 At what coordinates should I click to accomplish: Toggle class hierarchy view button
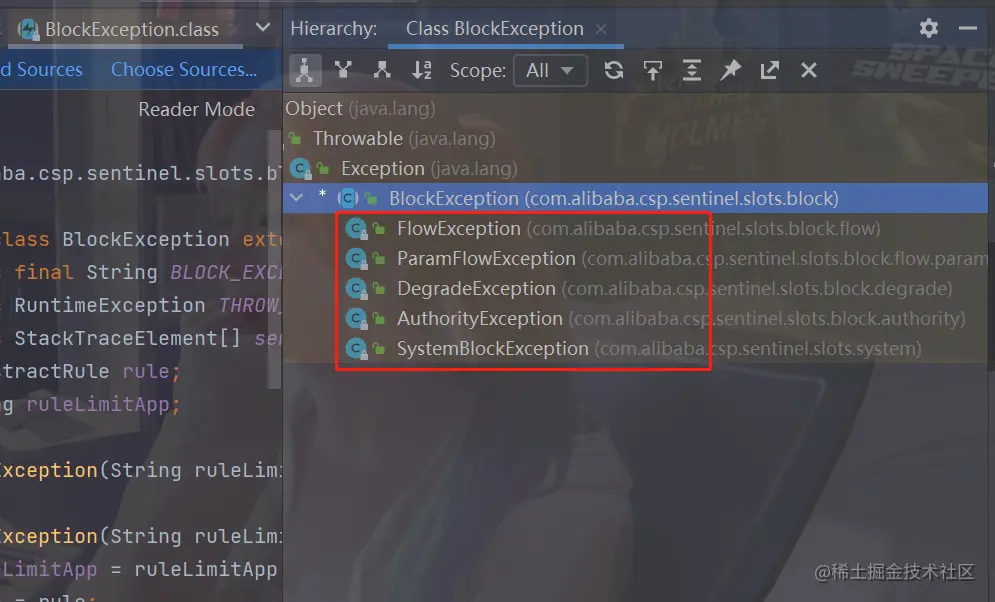tap(305, 70)
